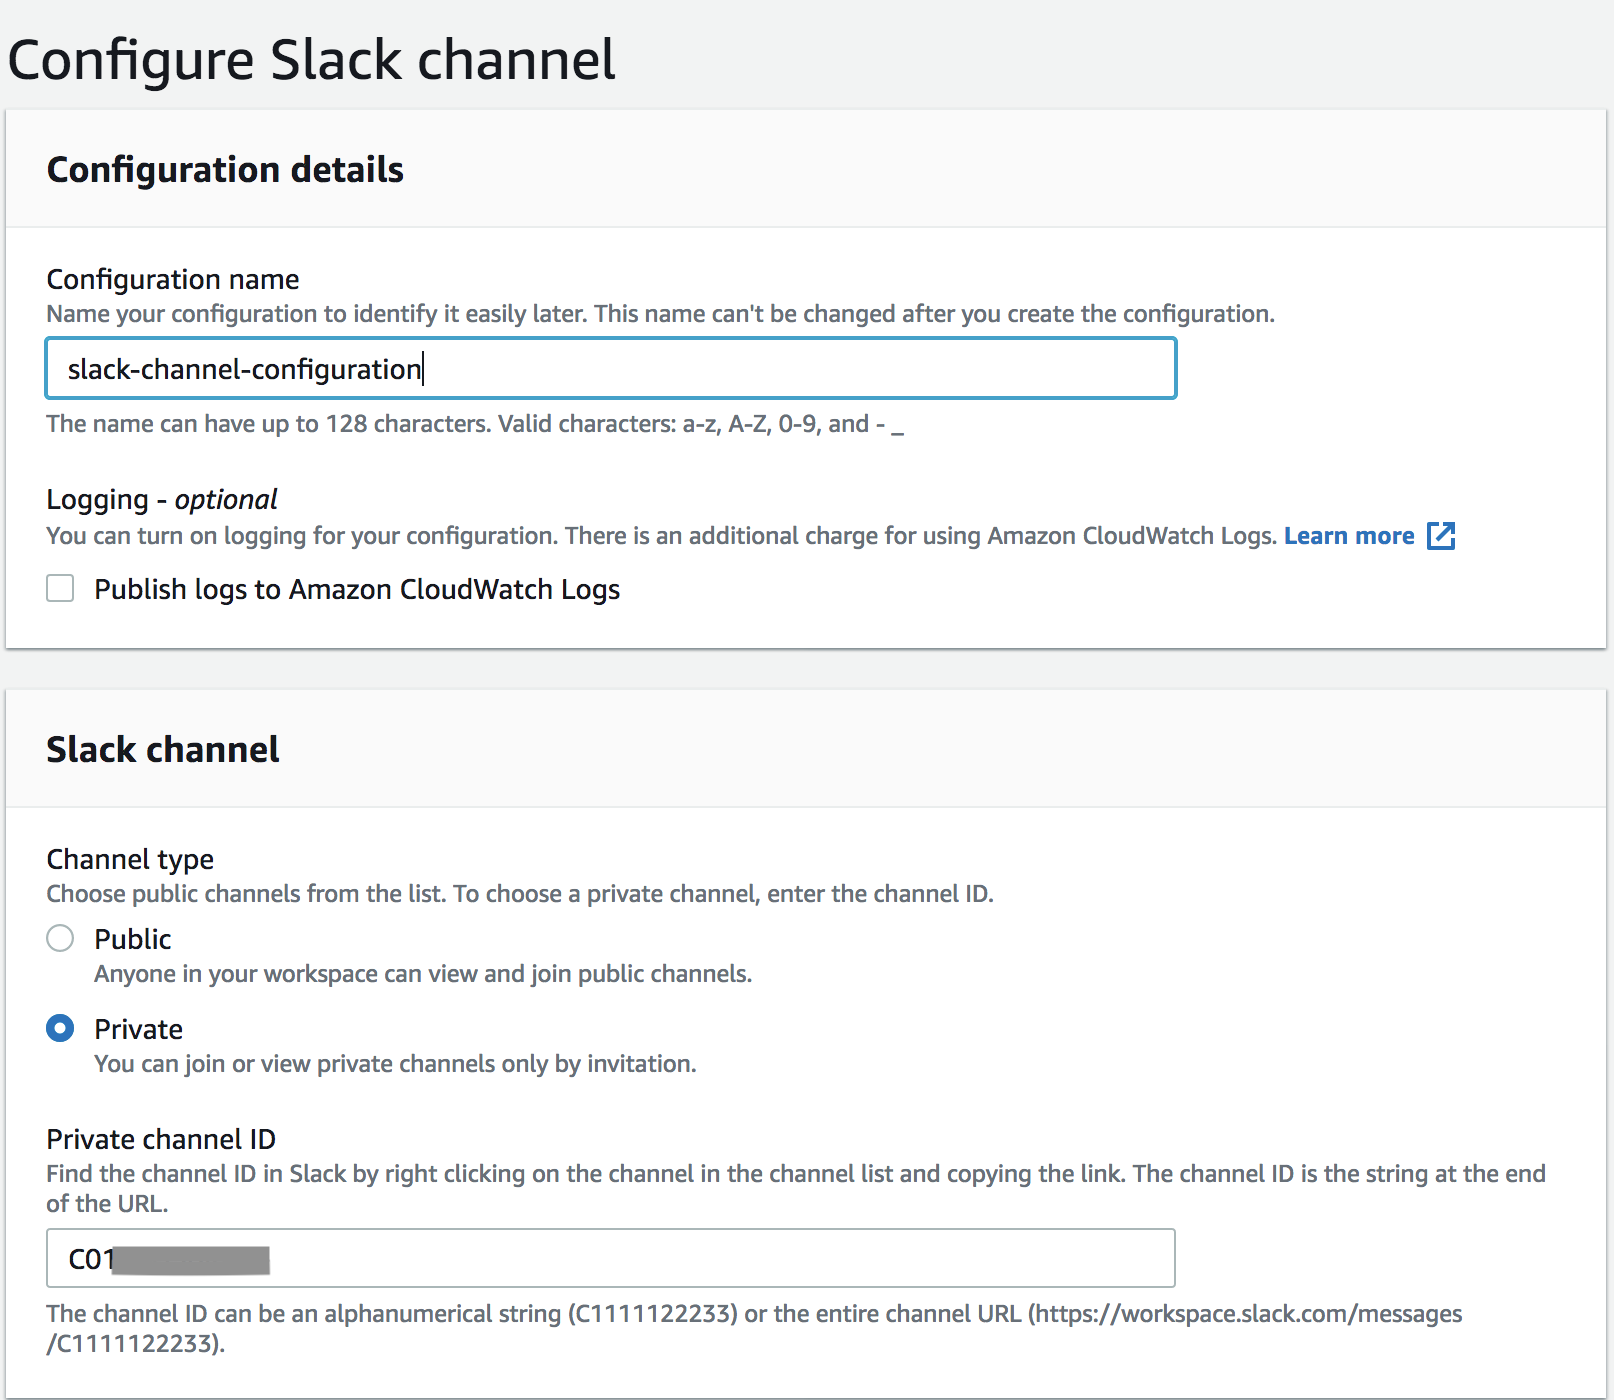Click the Logging - optional label
This screenshot has height=1400, width=1614.
pos(161,498)
